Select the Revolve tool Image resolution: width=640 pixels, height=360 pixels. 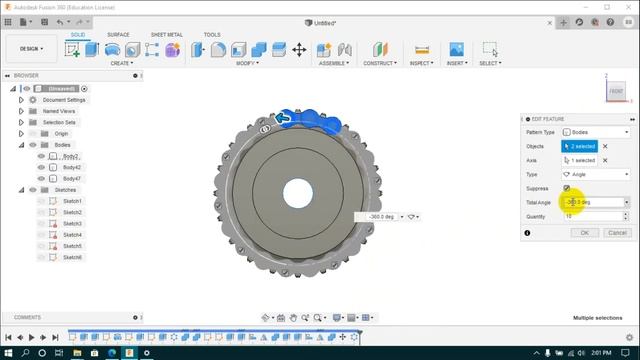pos(112,50)
